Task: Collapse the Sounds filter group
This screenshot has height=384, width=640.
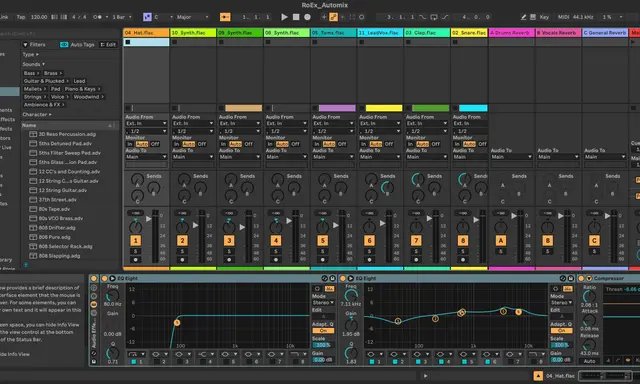Action: [34, 64]
